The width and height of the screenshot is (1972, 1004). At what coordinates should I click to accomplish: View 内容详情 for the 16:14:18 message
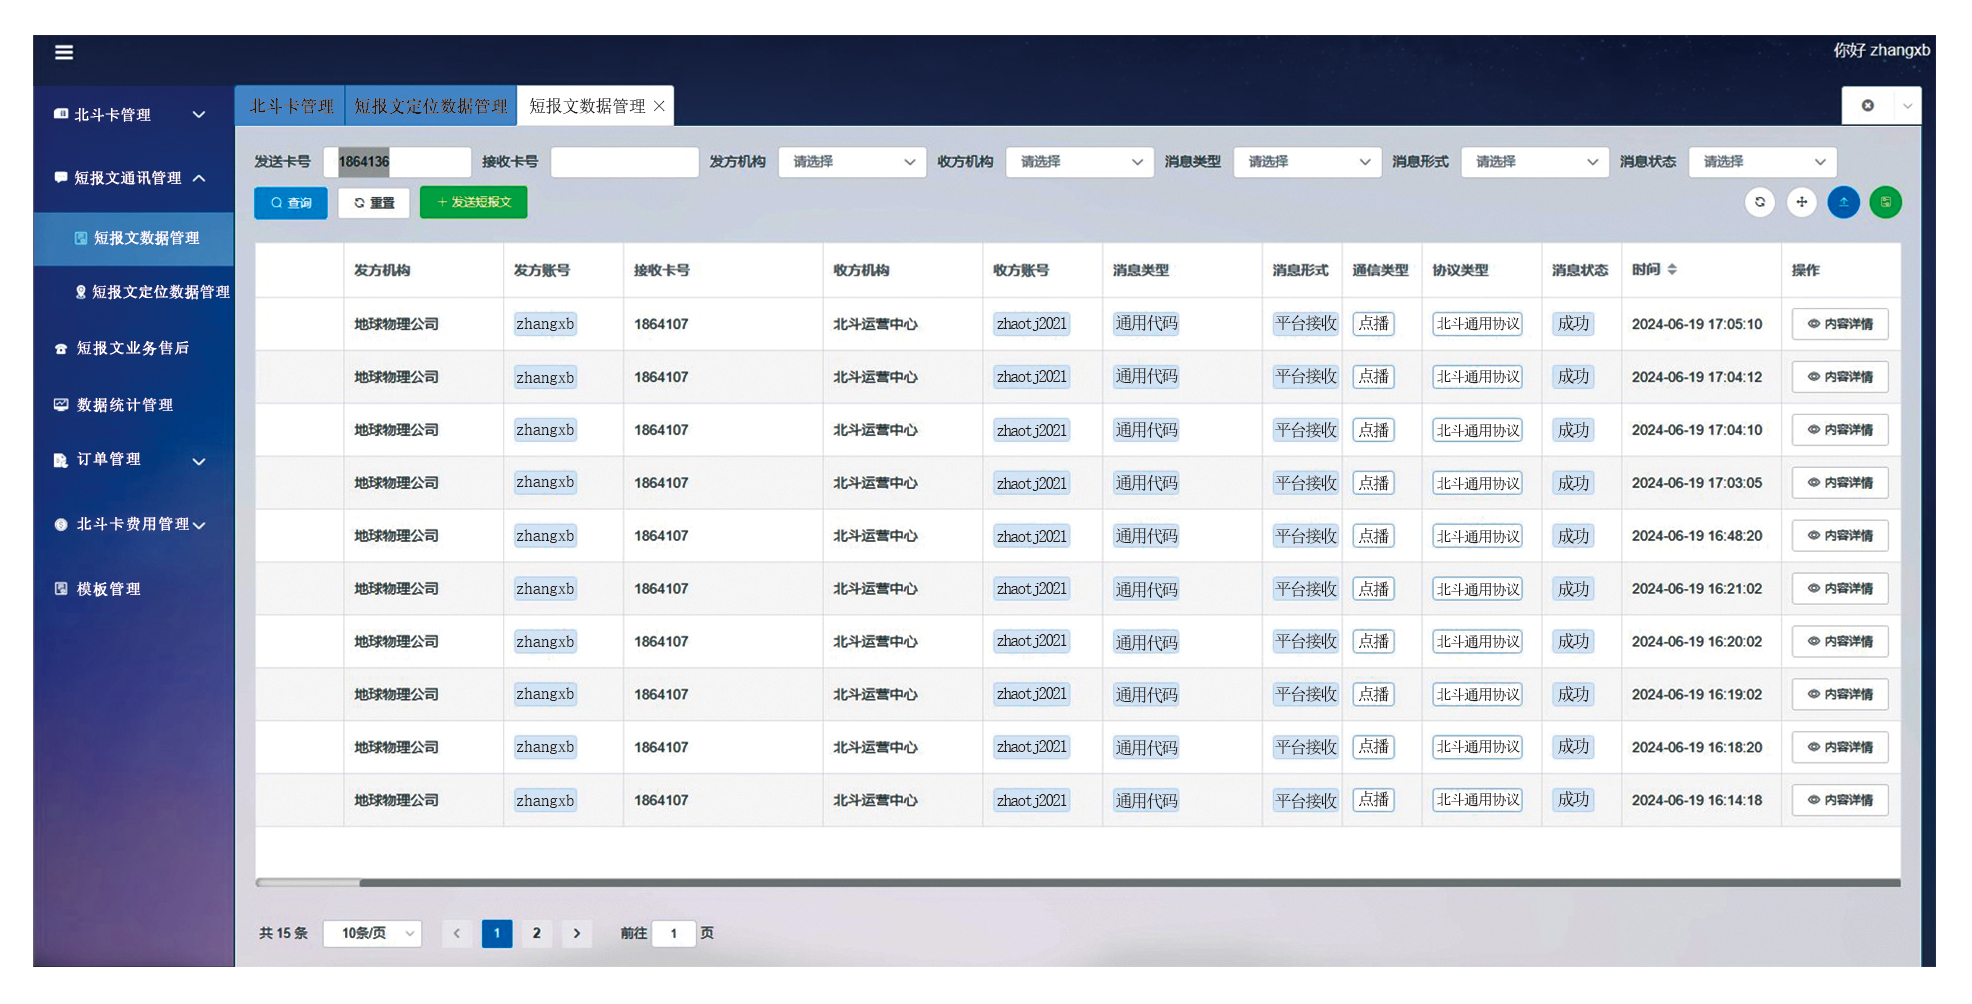pyautogui.click(x=1839, y=800)
